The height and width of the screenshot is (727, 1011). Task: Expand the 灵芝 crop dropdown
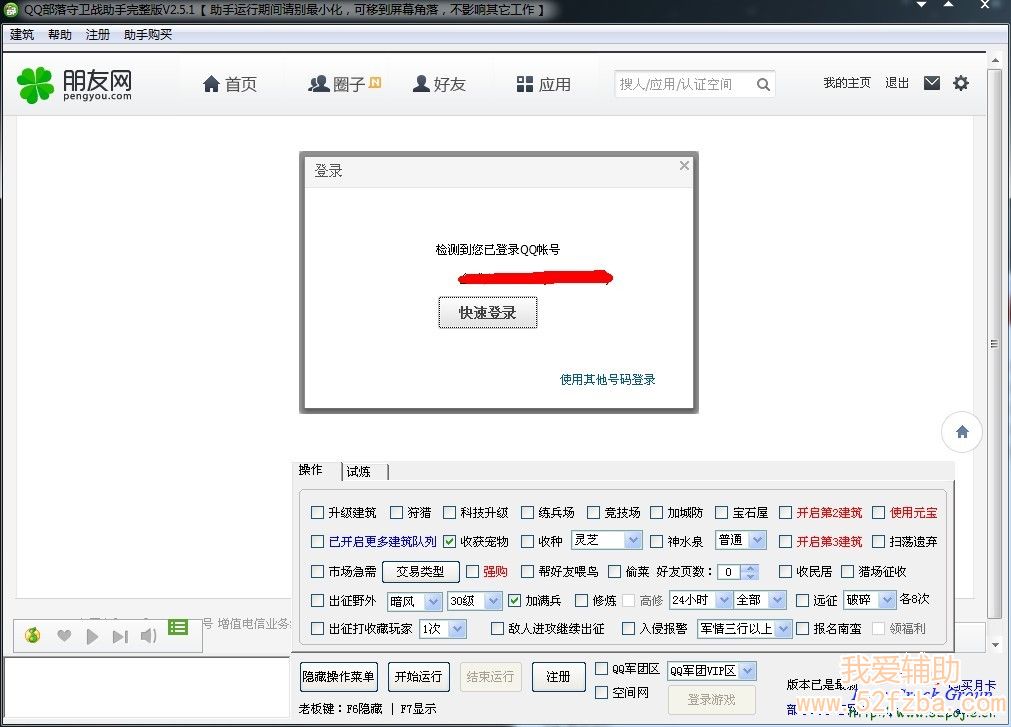point(633,540)
